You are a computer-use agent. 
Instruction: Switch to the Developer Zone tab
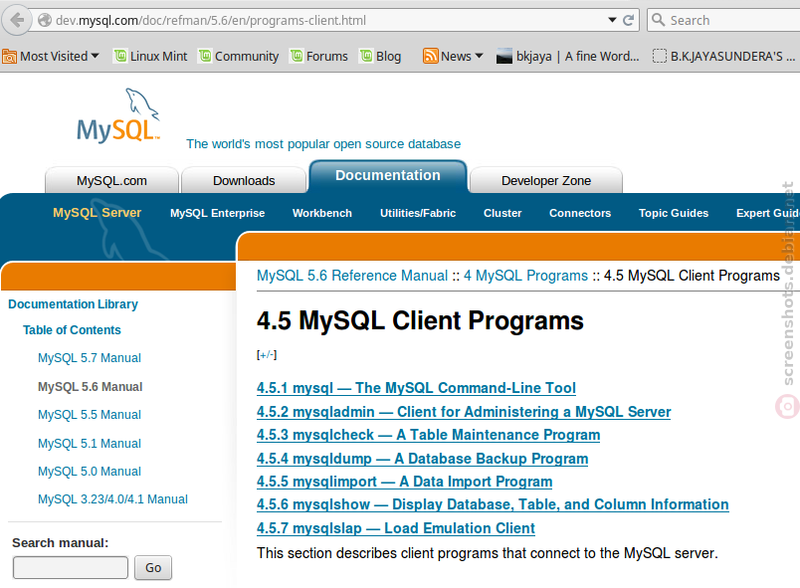click(546, 181)
